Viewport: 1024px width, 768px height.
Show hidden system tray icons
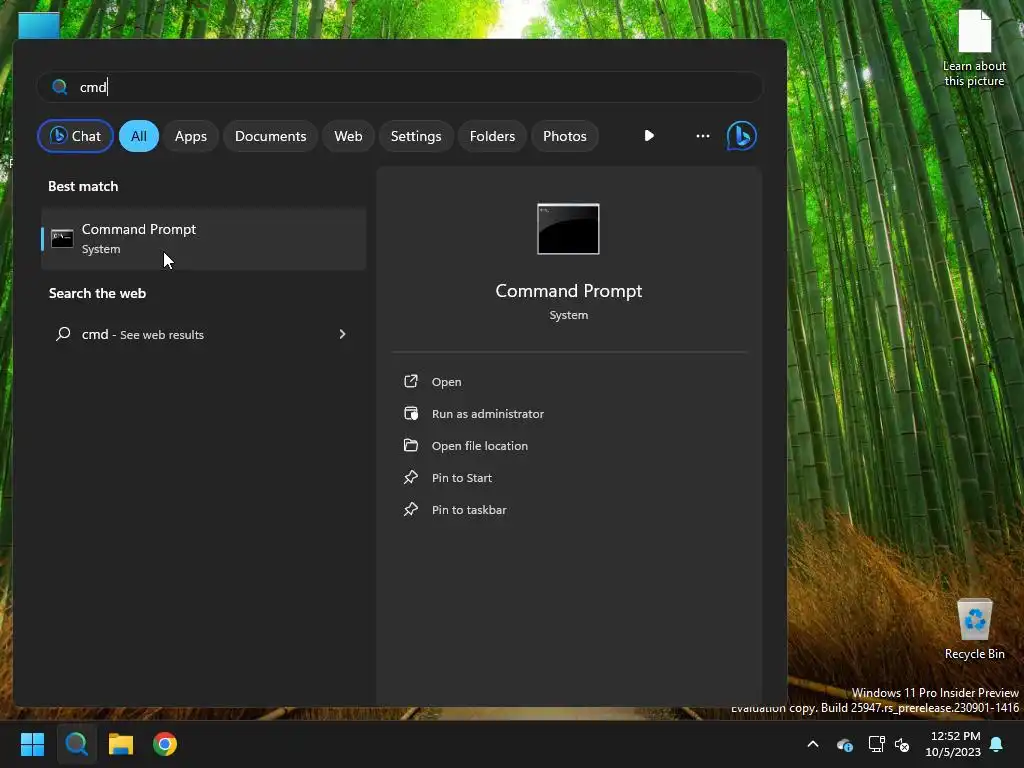[x=813, y=744]
